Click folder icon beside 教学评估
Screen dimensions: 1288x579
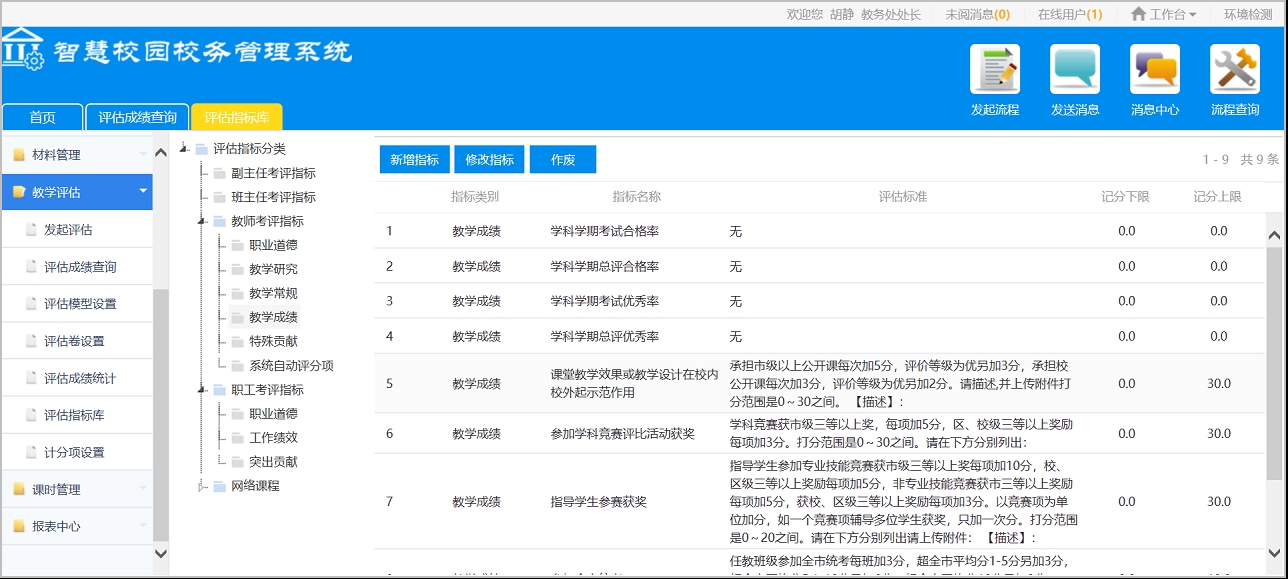pyautogui.click(x=18, y=192)
